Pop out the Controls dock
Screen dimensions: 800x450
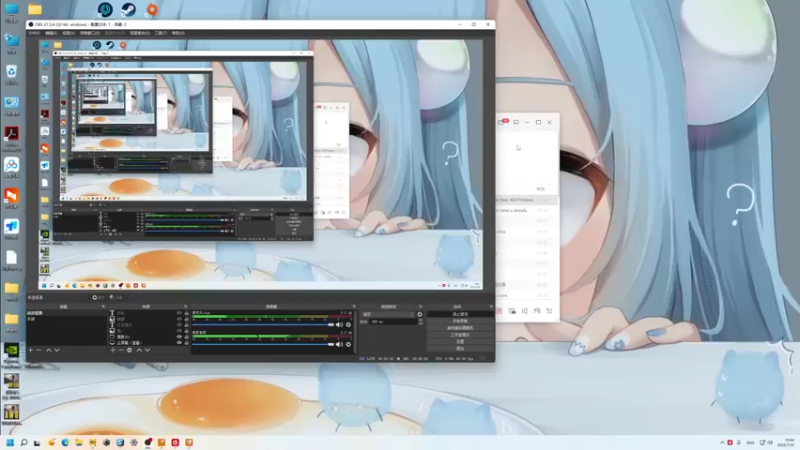pyautogui.click(x=491, y=307)
